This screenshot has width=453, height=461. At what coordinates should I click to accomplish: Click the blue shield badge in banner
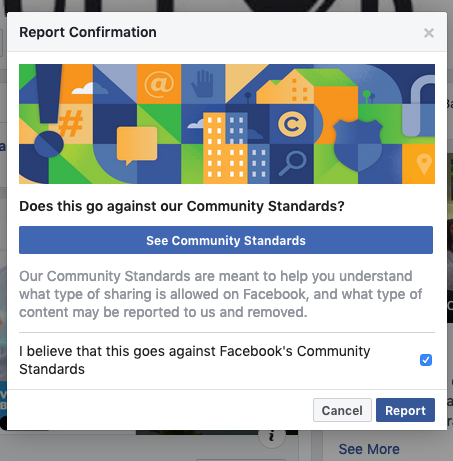[358, 146]
